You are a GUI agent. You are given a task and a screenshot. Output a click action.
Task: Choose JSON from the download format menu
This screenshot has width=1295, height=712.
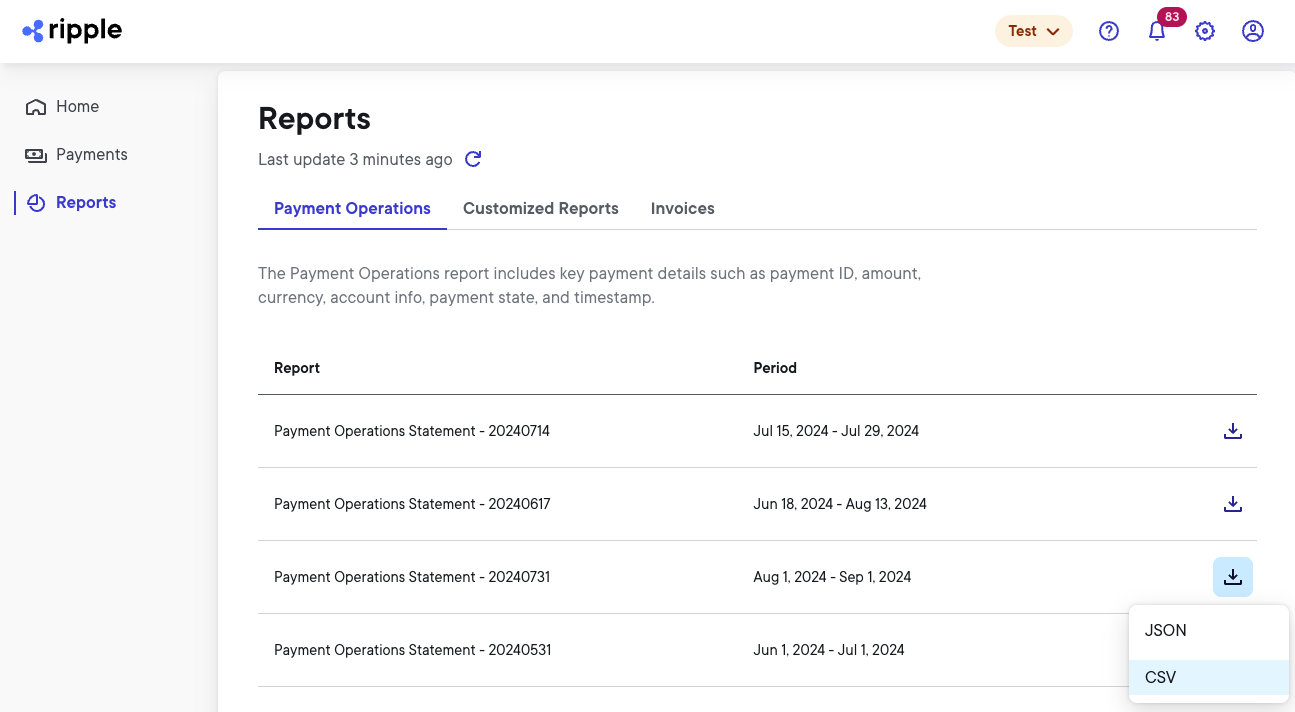pyautogui.click(x=1165, y=630)
